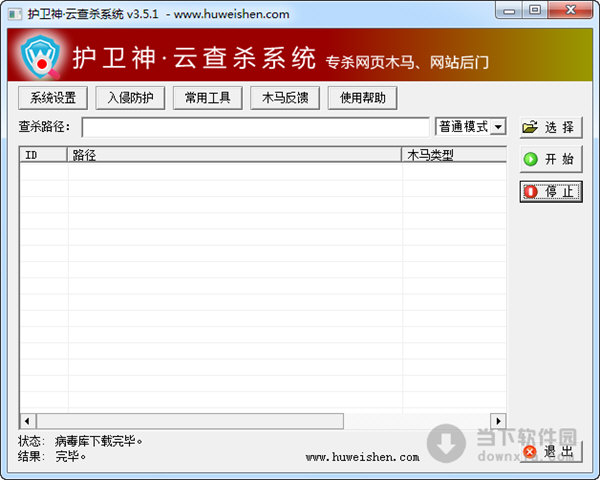The width and height of the screenshot is (600, 480).
Task: Click status text 病毒库下载完毕
Action: point(99,441)
